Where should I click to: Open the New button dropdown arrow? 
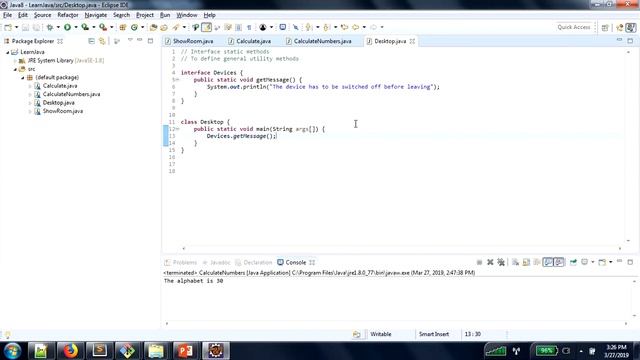(16, 27)
